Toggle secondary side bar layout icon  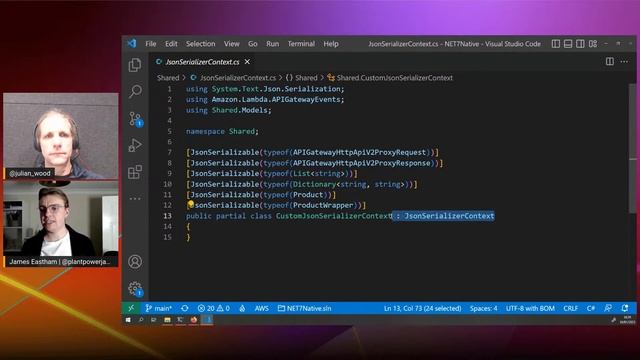coord(580,44)
